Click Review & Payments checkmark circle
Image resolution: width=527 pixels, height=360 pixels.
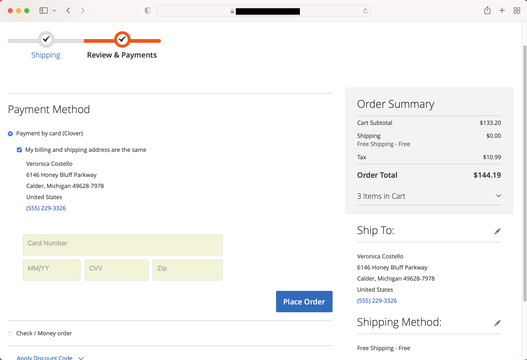click(x=122, y=39)
